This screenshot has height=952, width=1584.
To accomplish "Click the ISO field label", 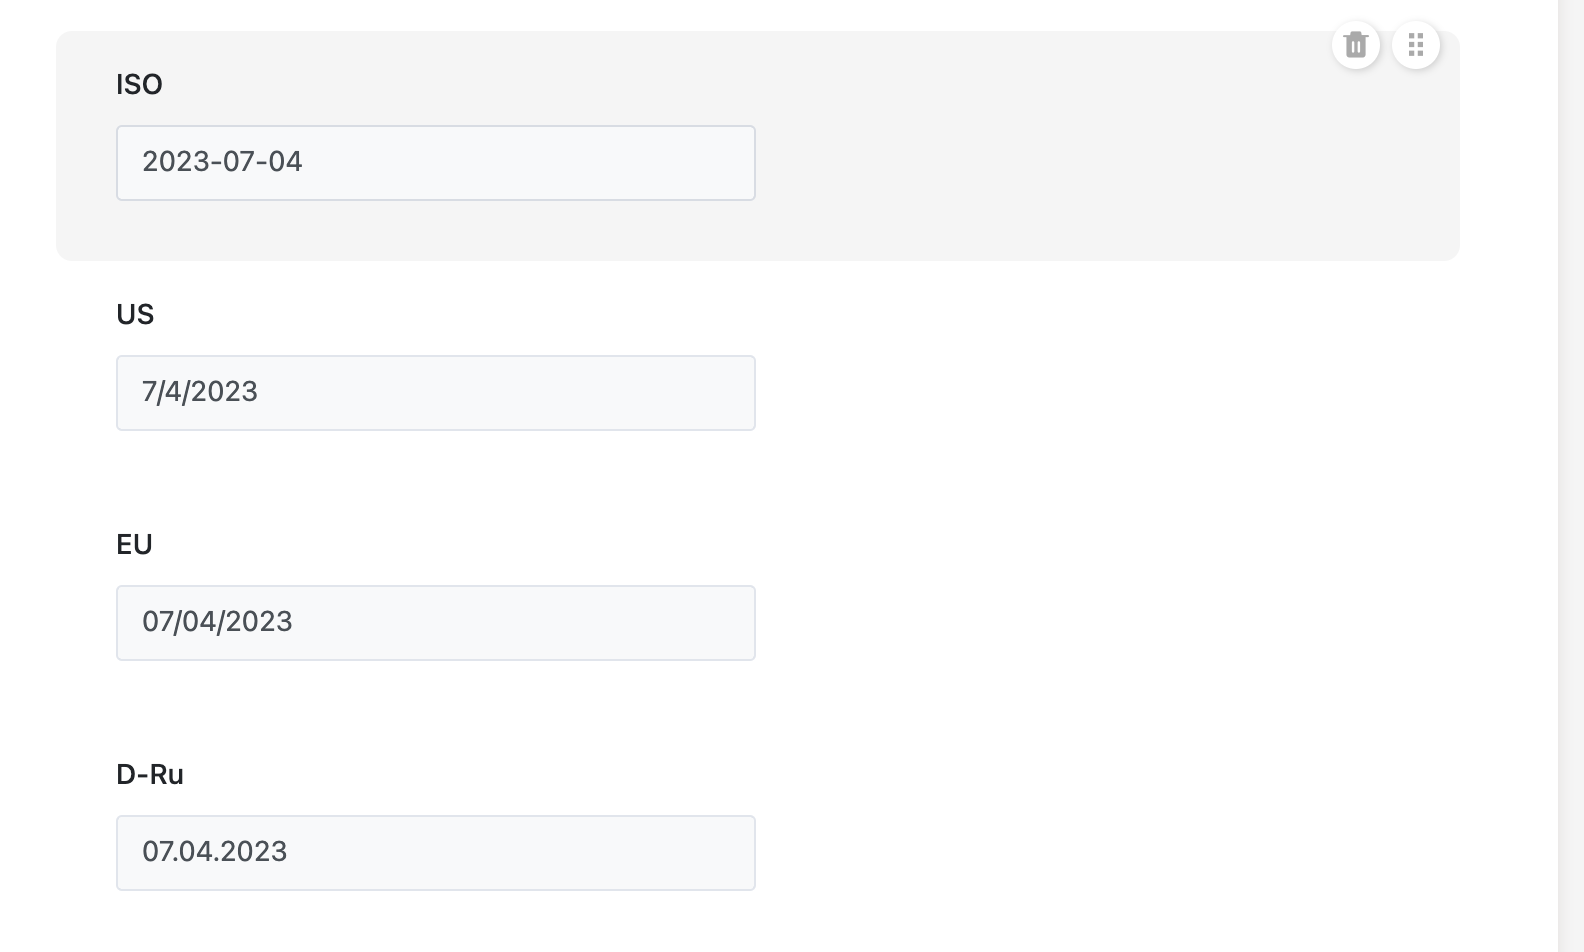I will (x=139, y=85).
